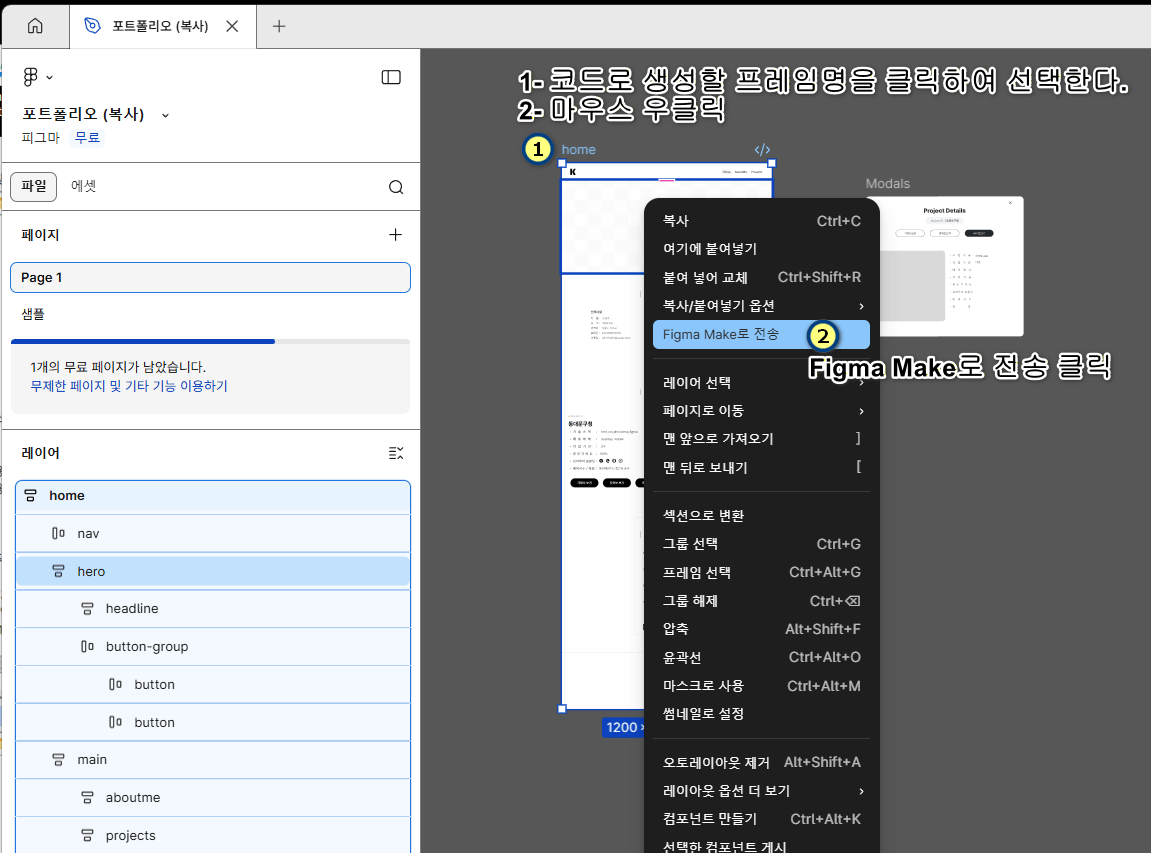Select the hero layer in tree
Viewport: 1151px width, 853px height.
[91, 572]
